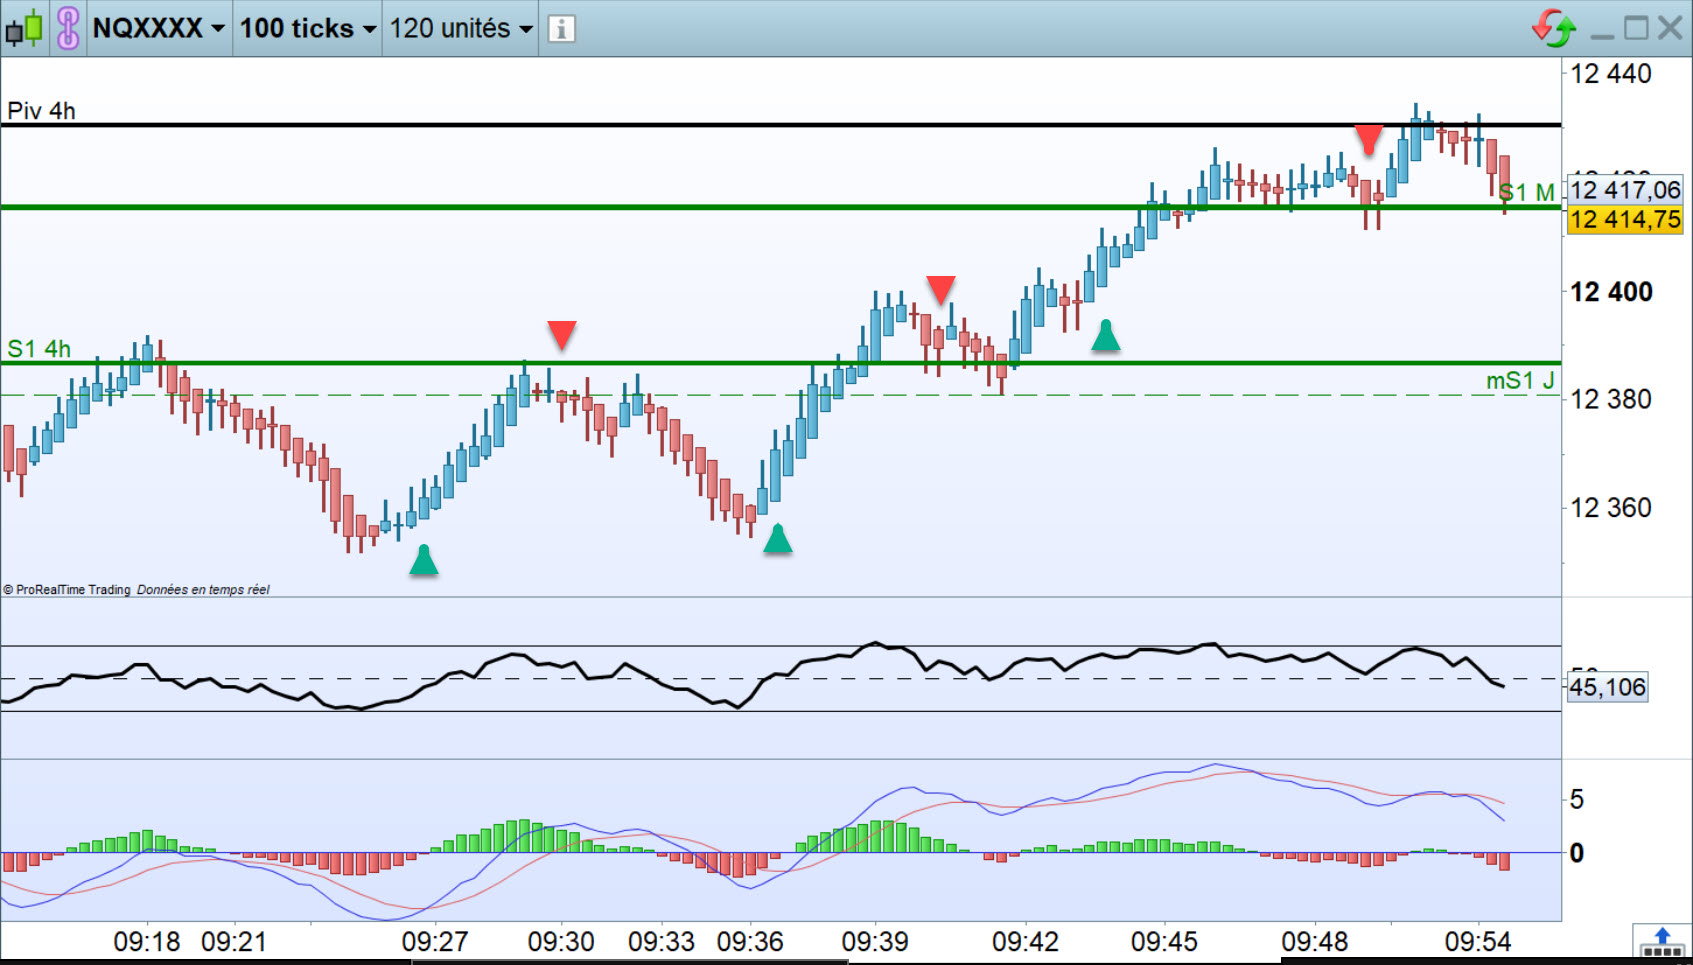Click the green buy arrow near 09:36

[778, 538]
